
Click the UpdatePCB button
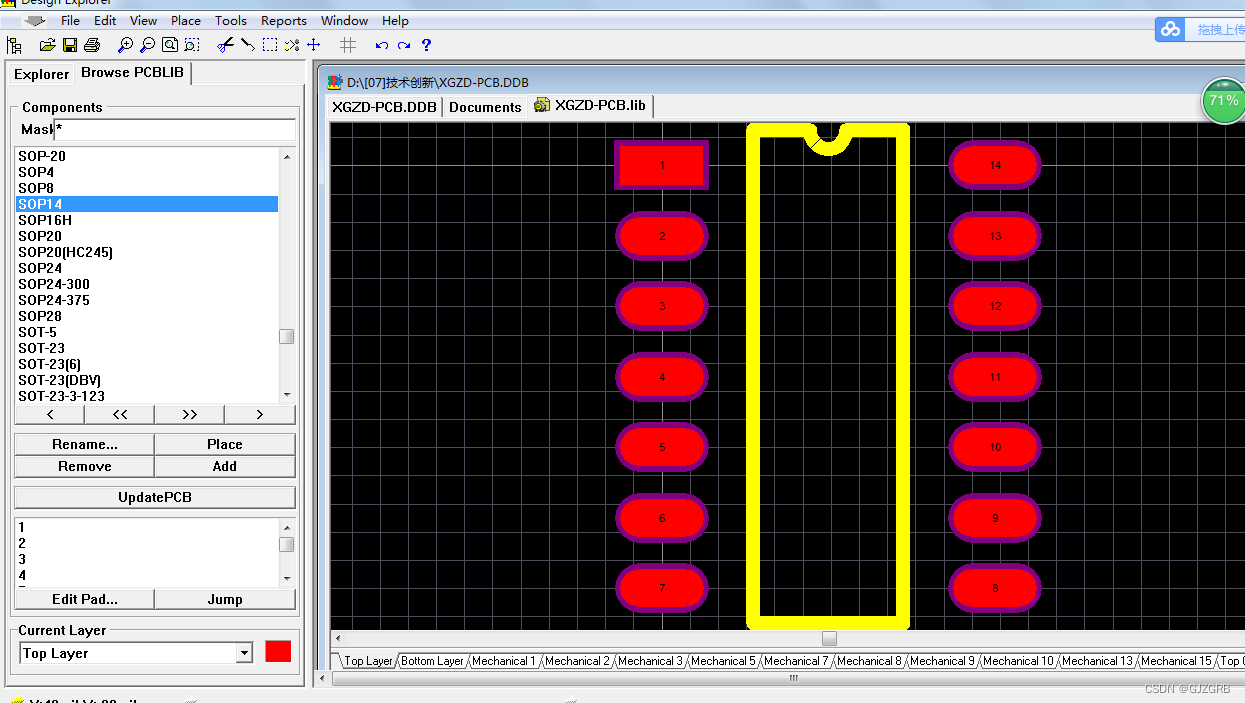coord(154,496)
